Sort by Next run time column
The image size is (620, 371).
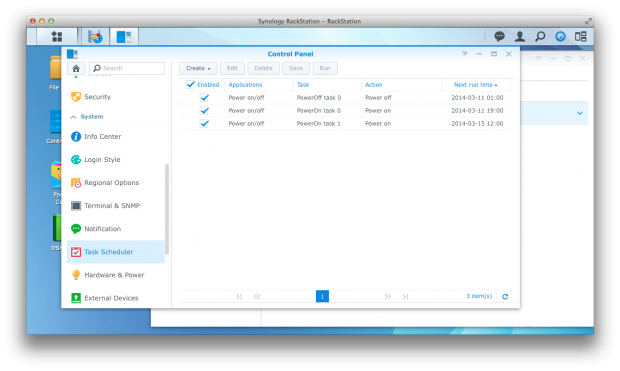[x=475, y=85]
